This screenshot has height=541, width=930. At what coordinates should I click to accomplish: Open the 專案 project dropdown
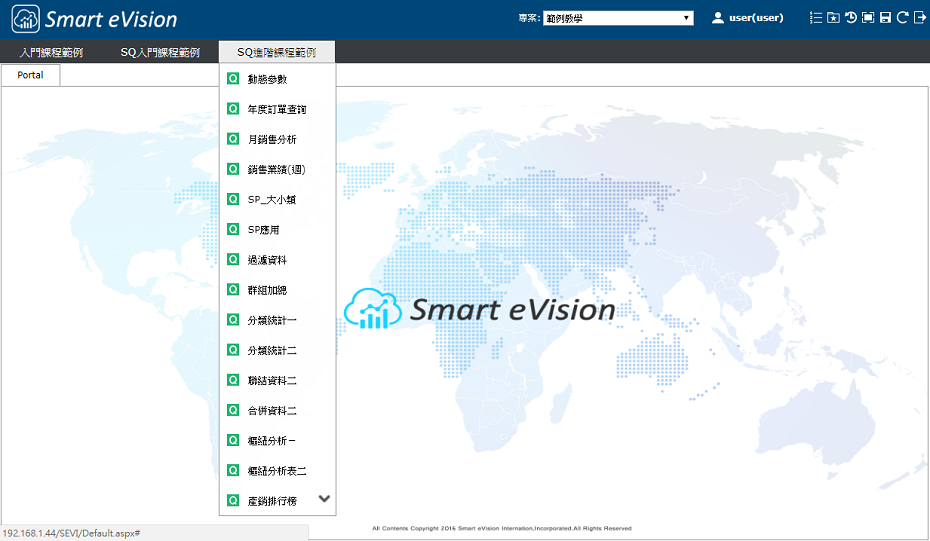pyautogui.click(x=618, y=18)
